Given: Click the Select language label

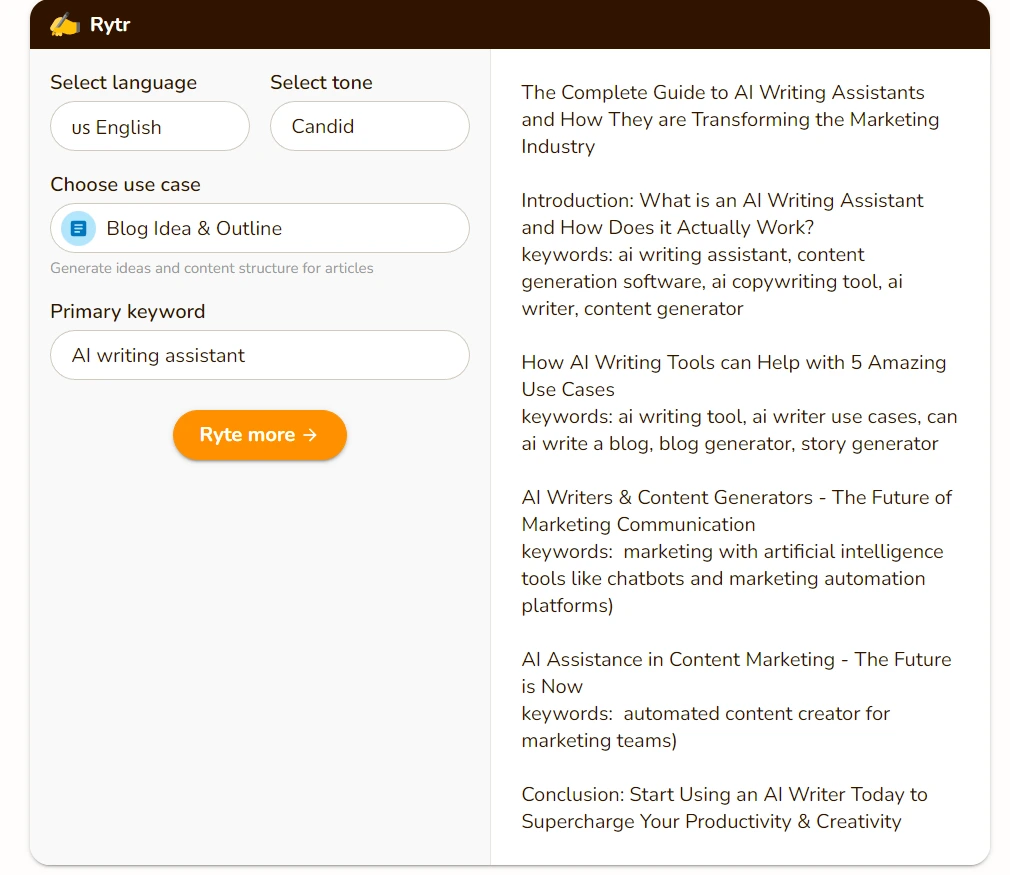Looking at the screenshot, I should [123, 83].
